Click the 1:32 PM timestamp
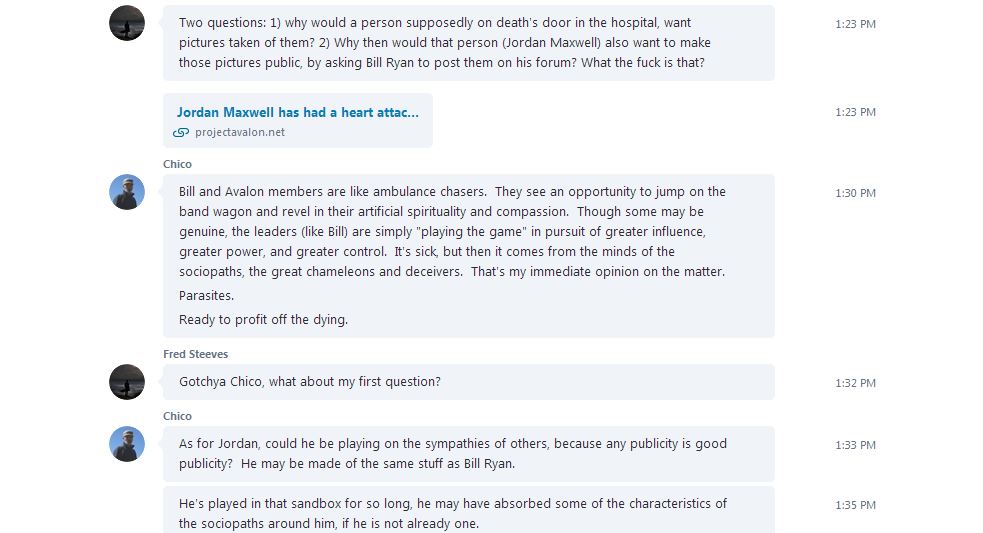Viewport: 983px width, 533px height. 855,383
